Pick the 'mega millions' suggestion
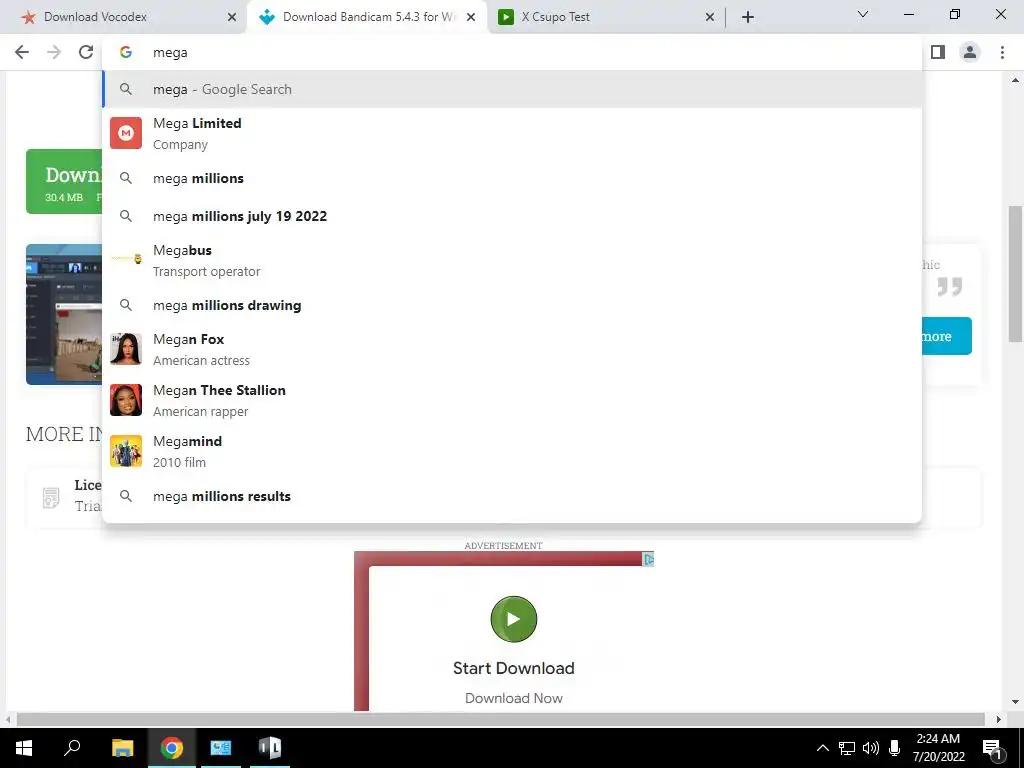The image size is (1024, 768). (513, 178)
